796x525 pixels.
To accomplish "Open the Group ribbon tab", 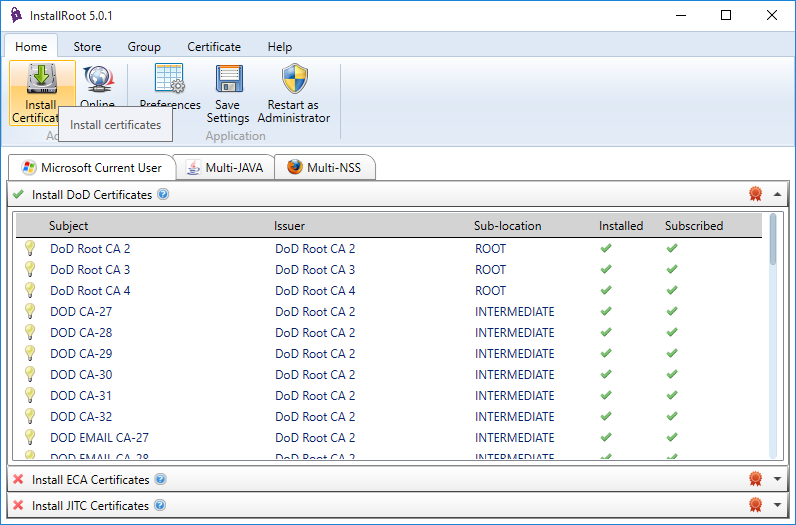I will (x=144, y=47).
